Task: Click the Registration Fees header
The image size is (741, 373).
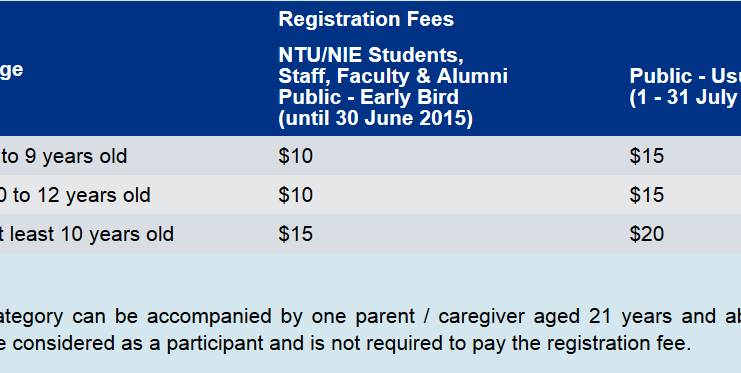Action: pyautogui.click(x=366, y=19)
